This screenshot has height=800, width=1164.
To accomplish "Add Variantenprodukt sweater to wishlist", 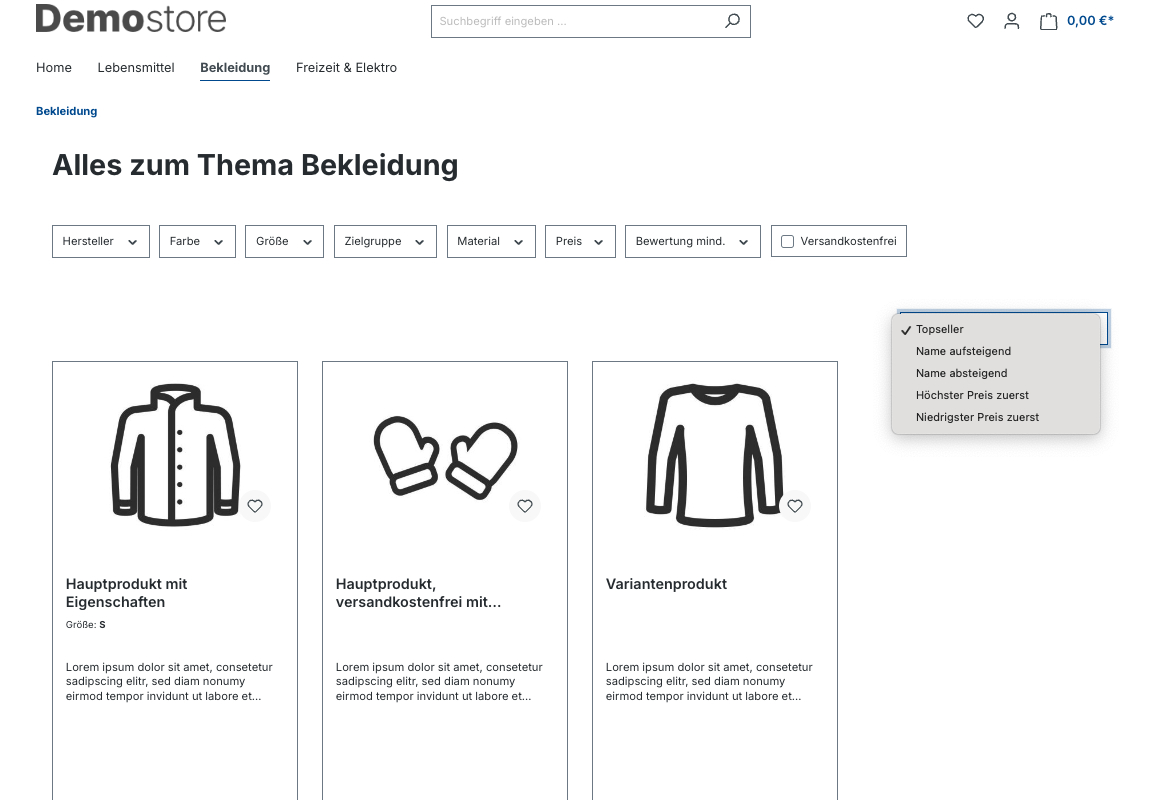I will point(795,506).
